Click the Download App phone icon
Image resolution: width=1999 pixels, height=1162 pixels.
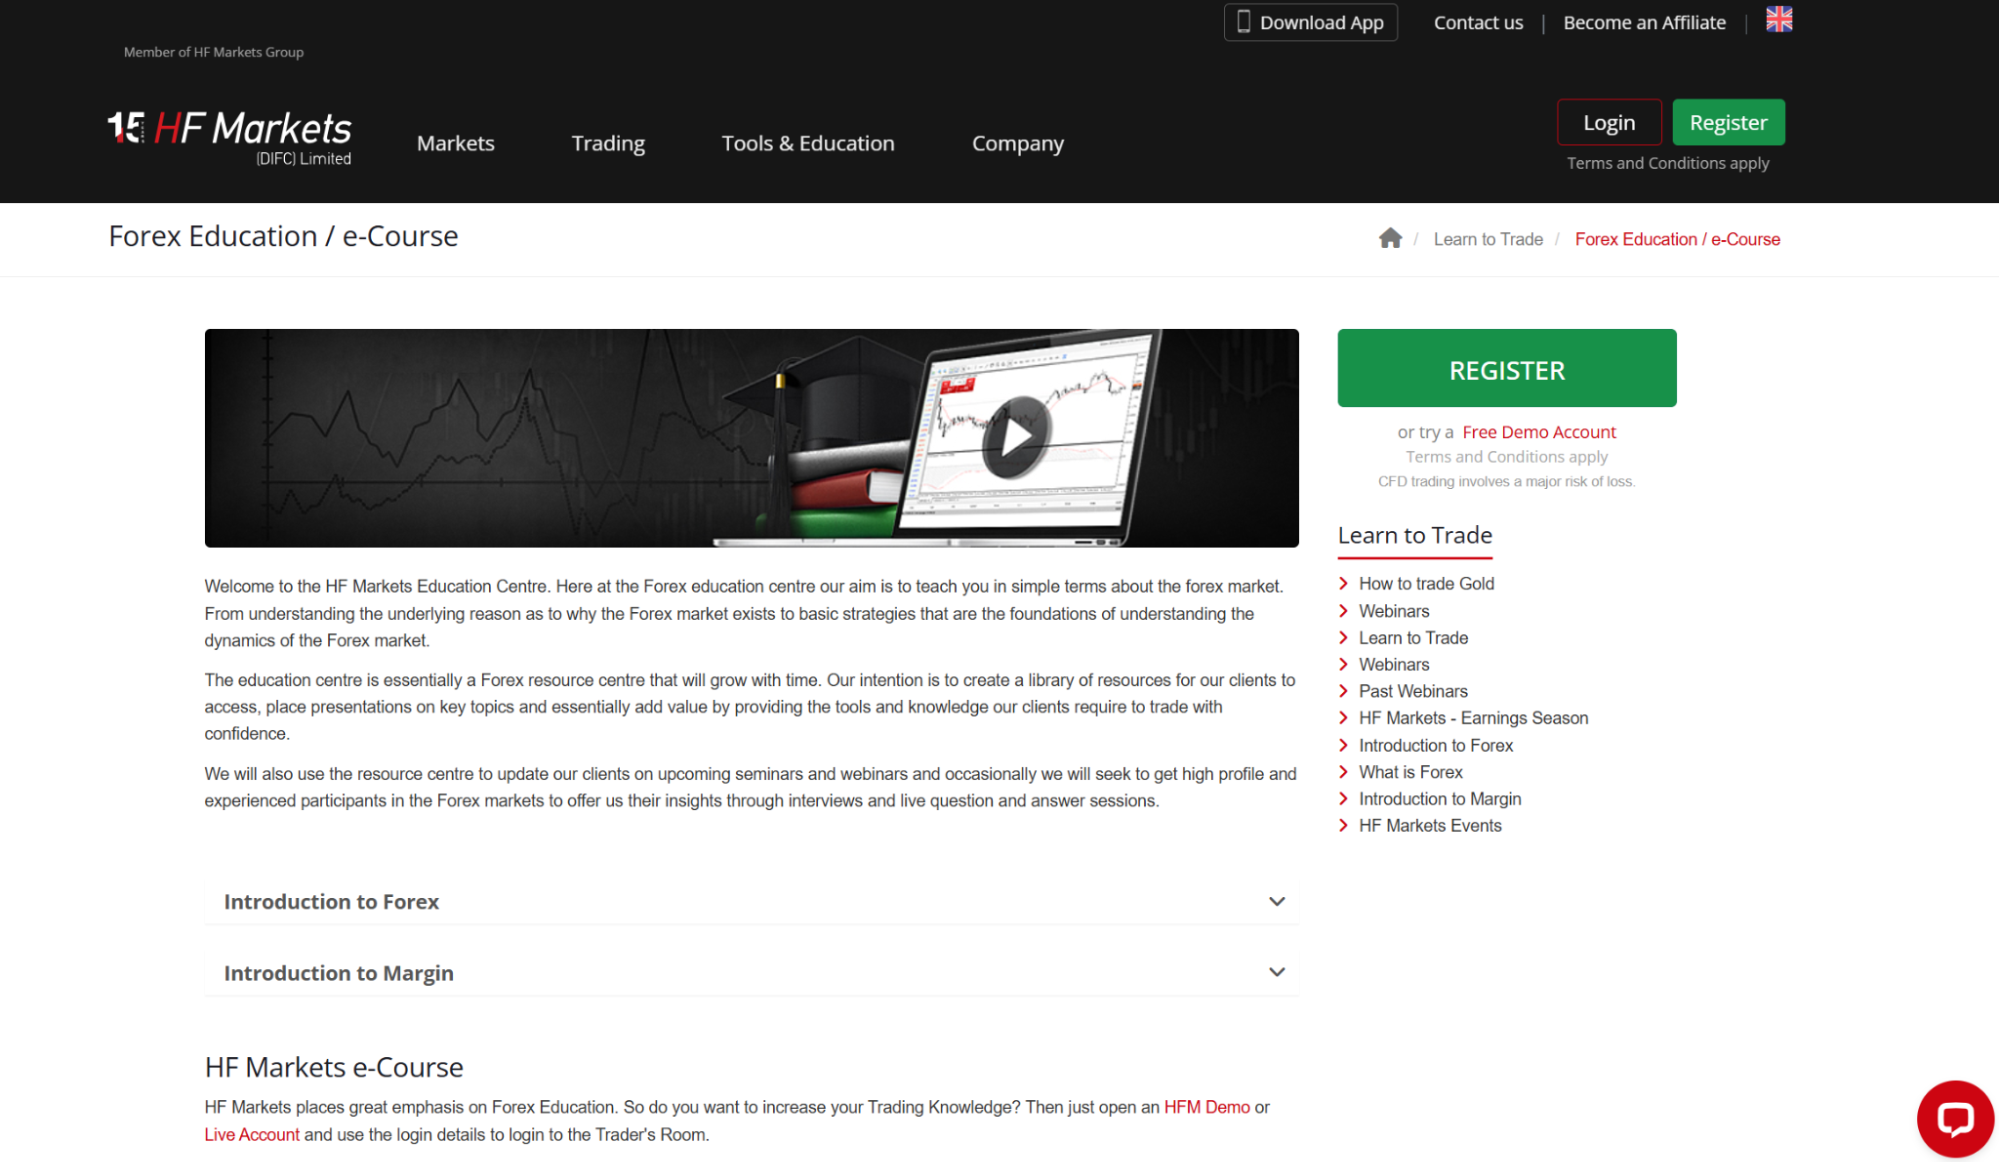pyautogui.click(x=1244, y=22)
